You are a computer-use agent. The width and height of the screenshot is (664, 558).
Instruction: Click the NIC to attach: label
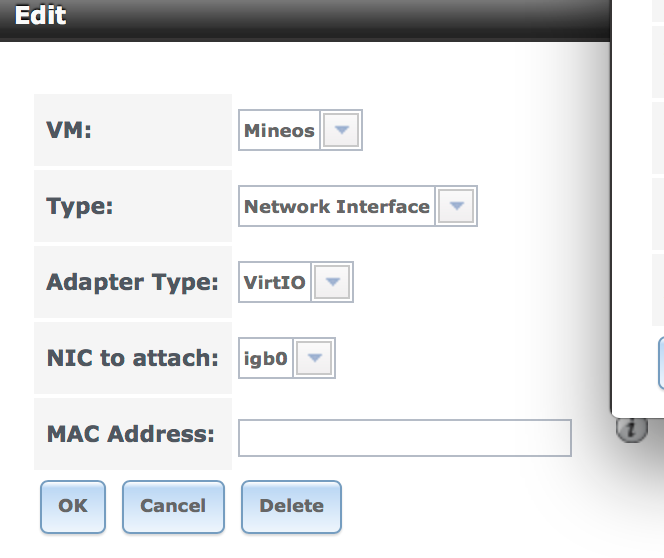click(x=133, y=358)
